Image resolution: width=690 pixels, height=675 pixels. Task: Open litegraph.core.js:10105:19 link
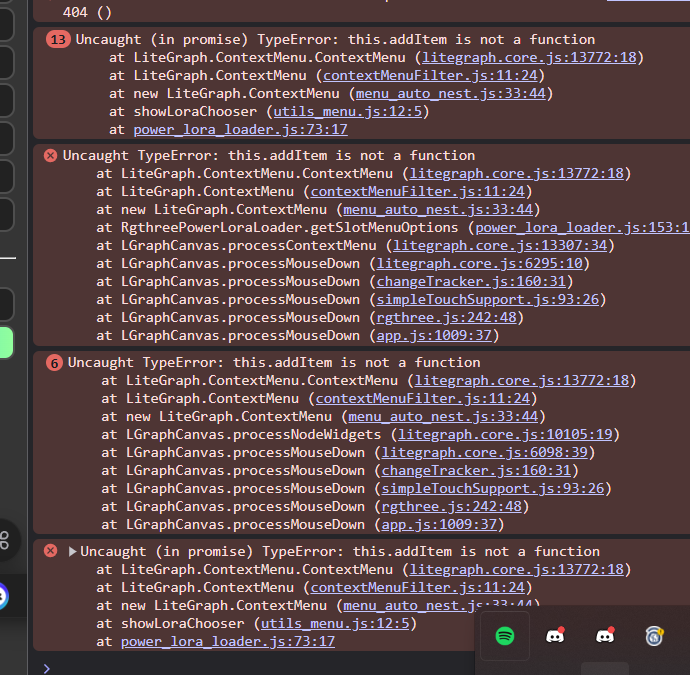[x=505, y=435]
